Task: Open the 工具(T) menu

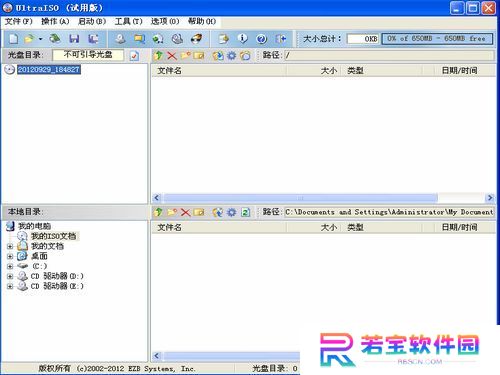Action: 128,21
